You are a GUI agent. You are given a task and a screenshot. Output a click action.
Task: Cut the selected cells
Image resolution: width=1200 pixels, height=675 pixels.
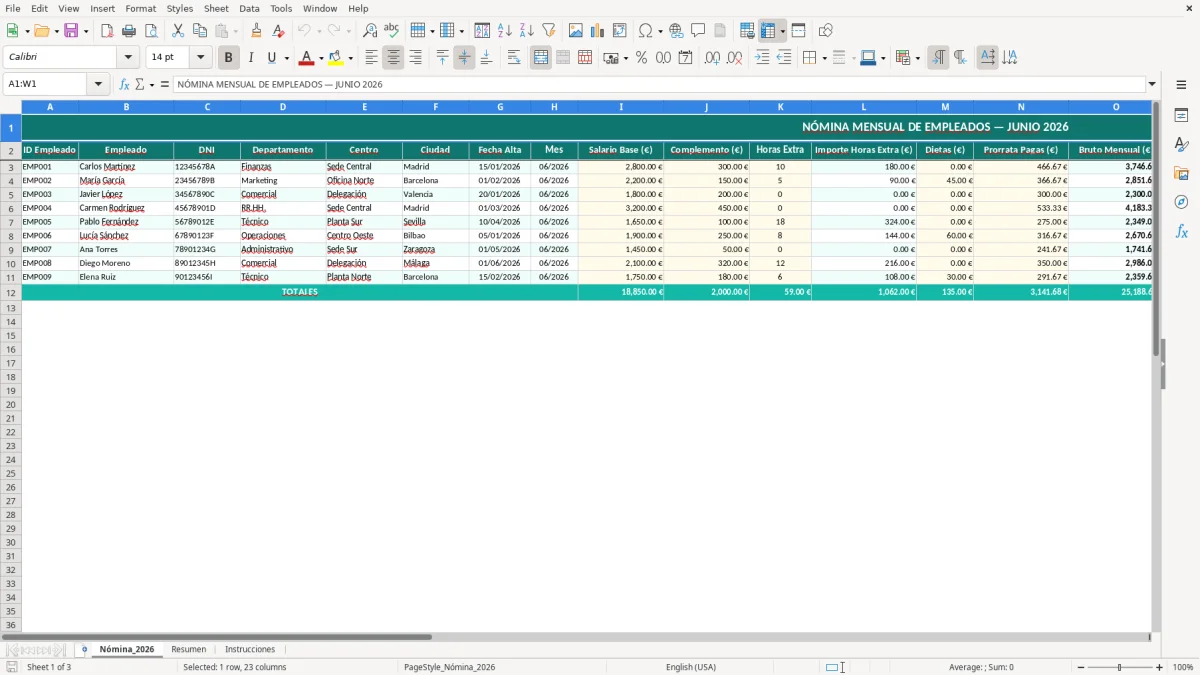click(178, 31)
